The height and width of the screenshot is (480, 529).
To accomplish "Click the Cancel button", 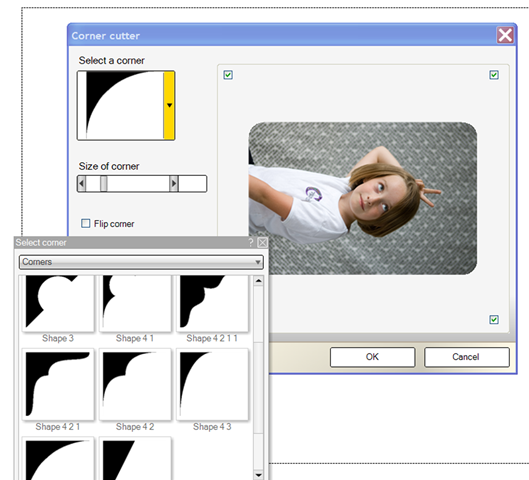I will [x=467, y=357].
